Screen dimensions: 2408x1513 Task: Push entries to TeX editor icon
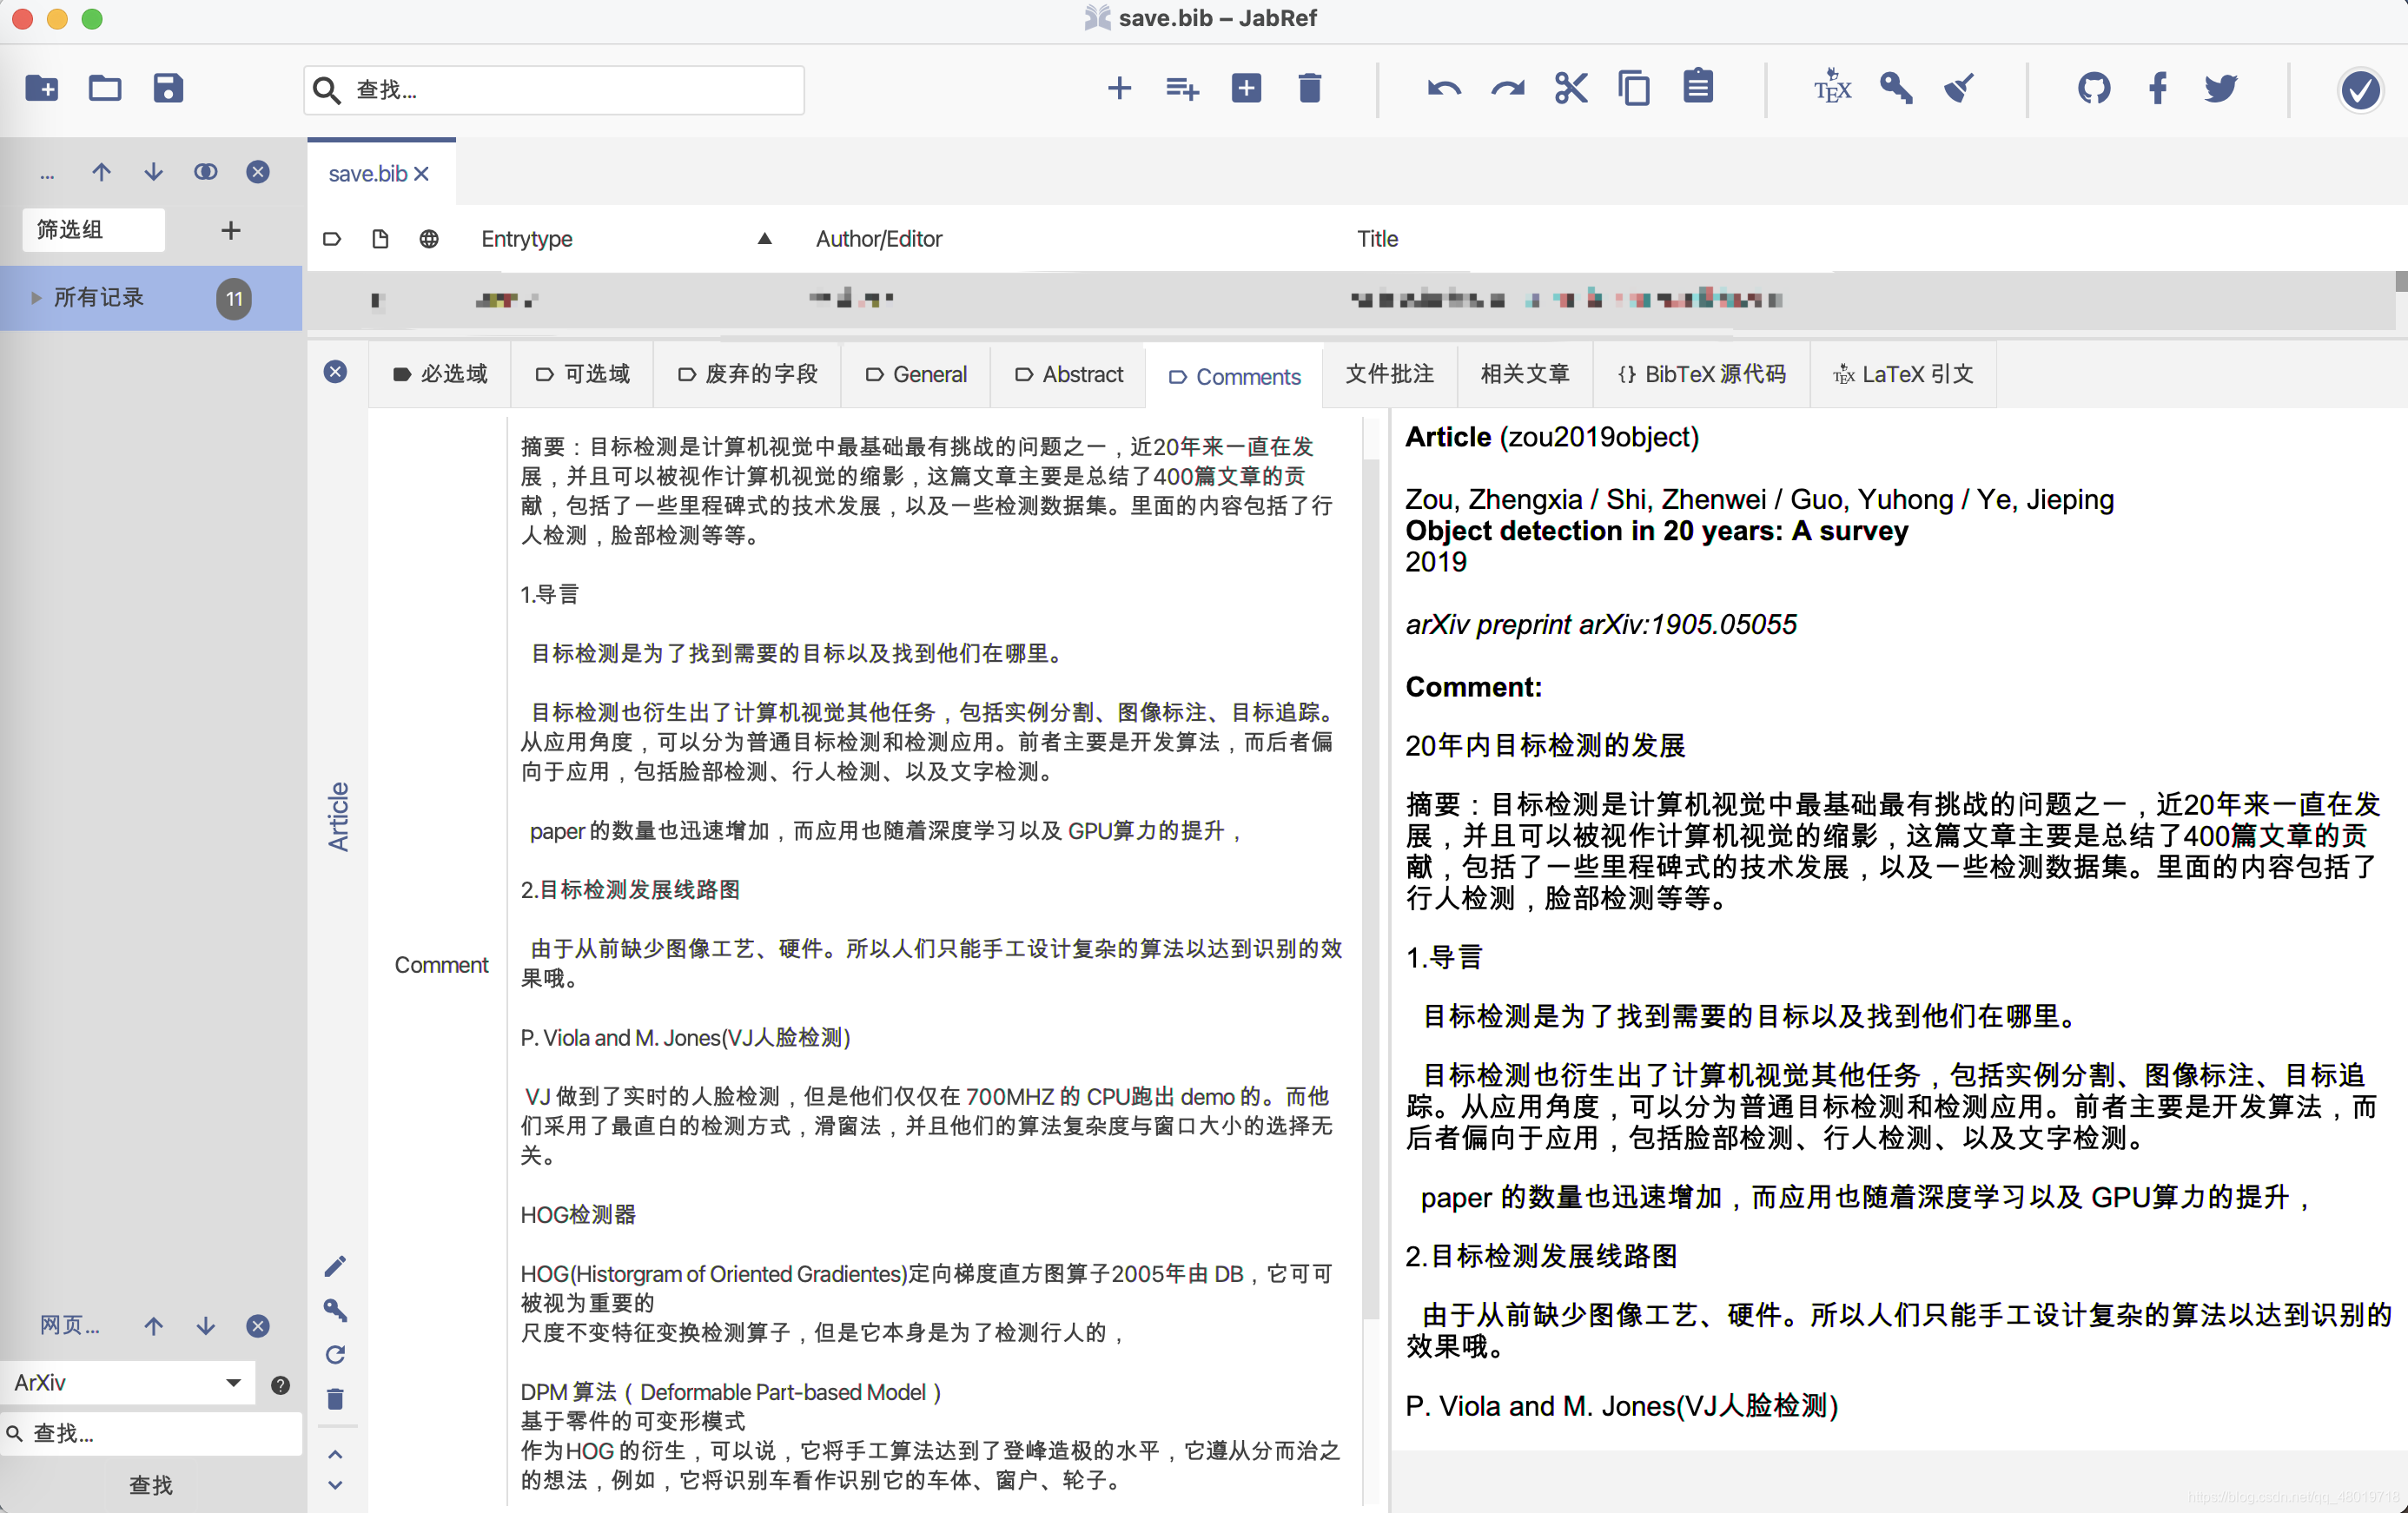1832,88
